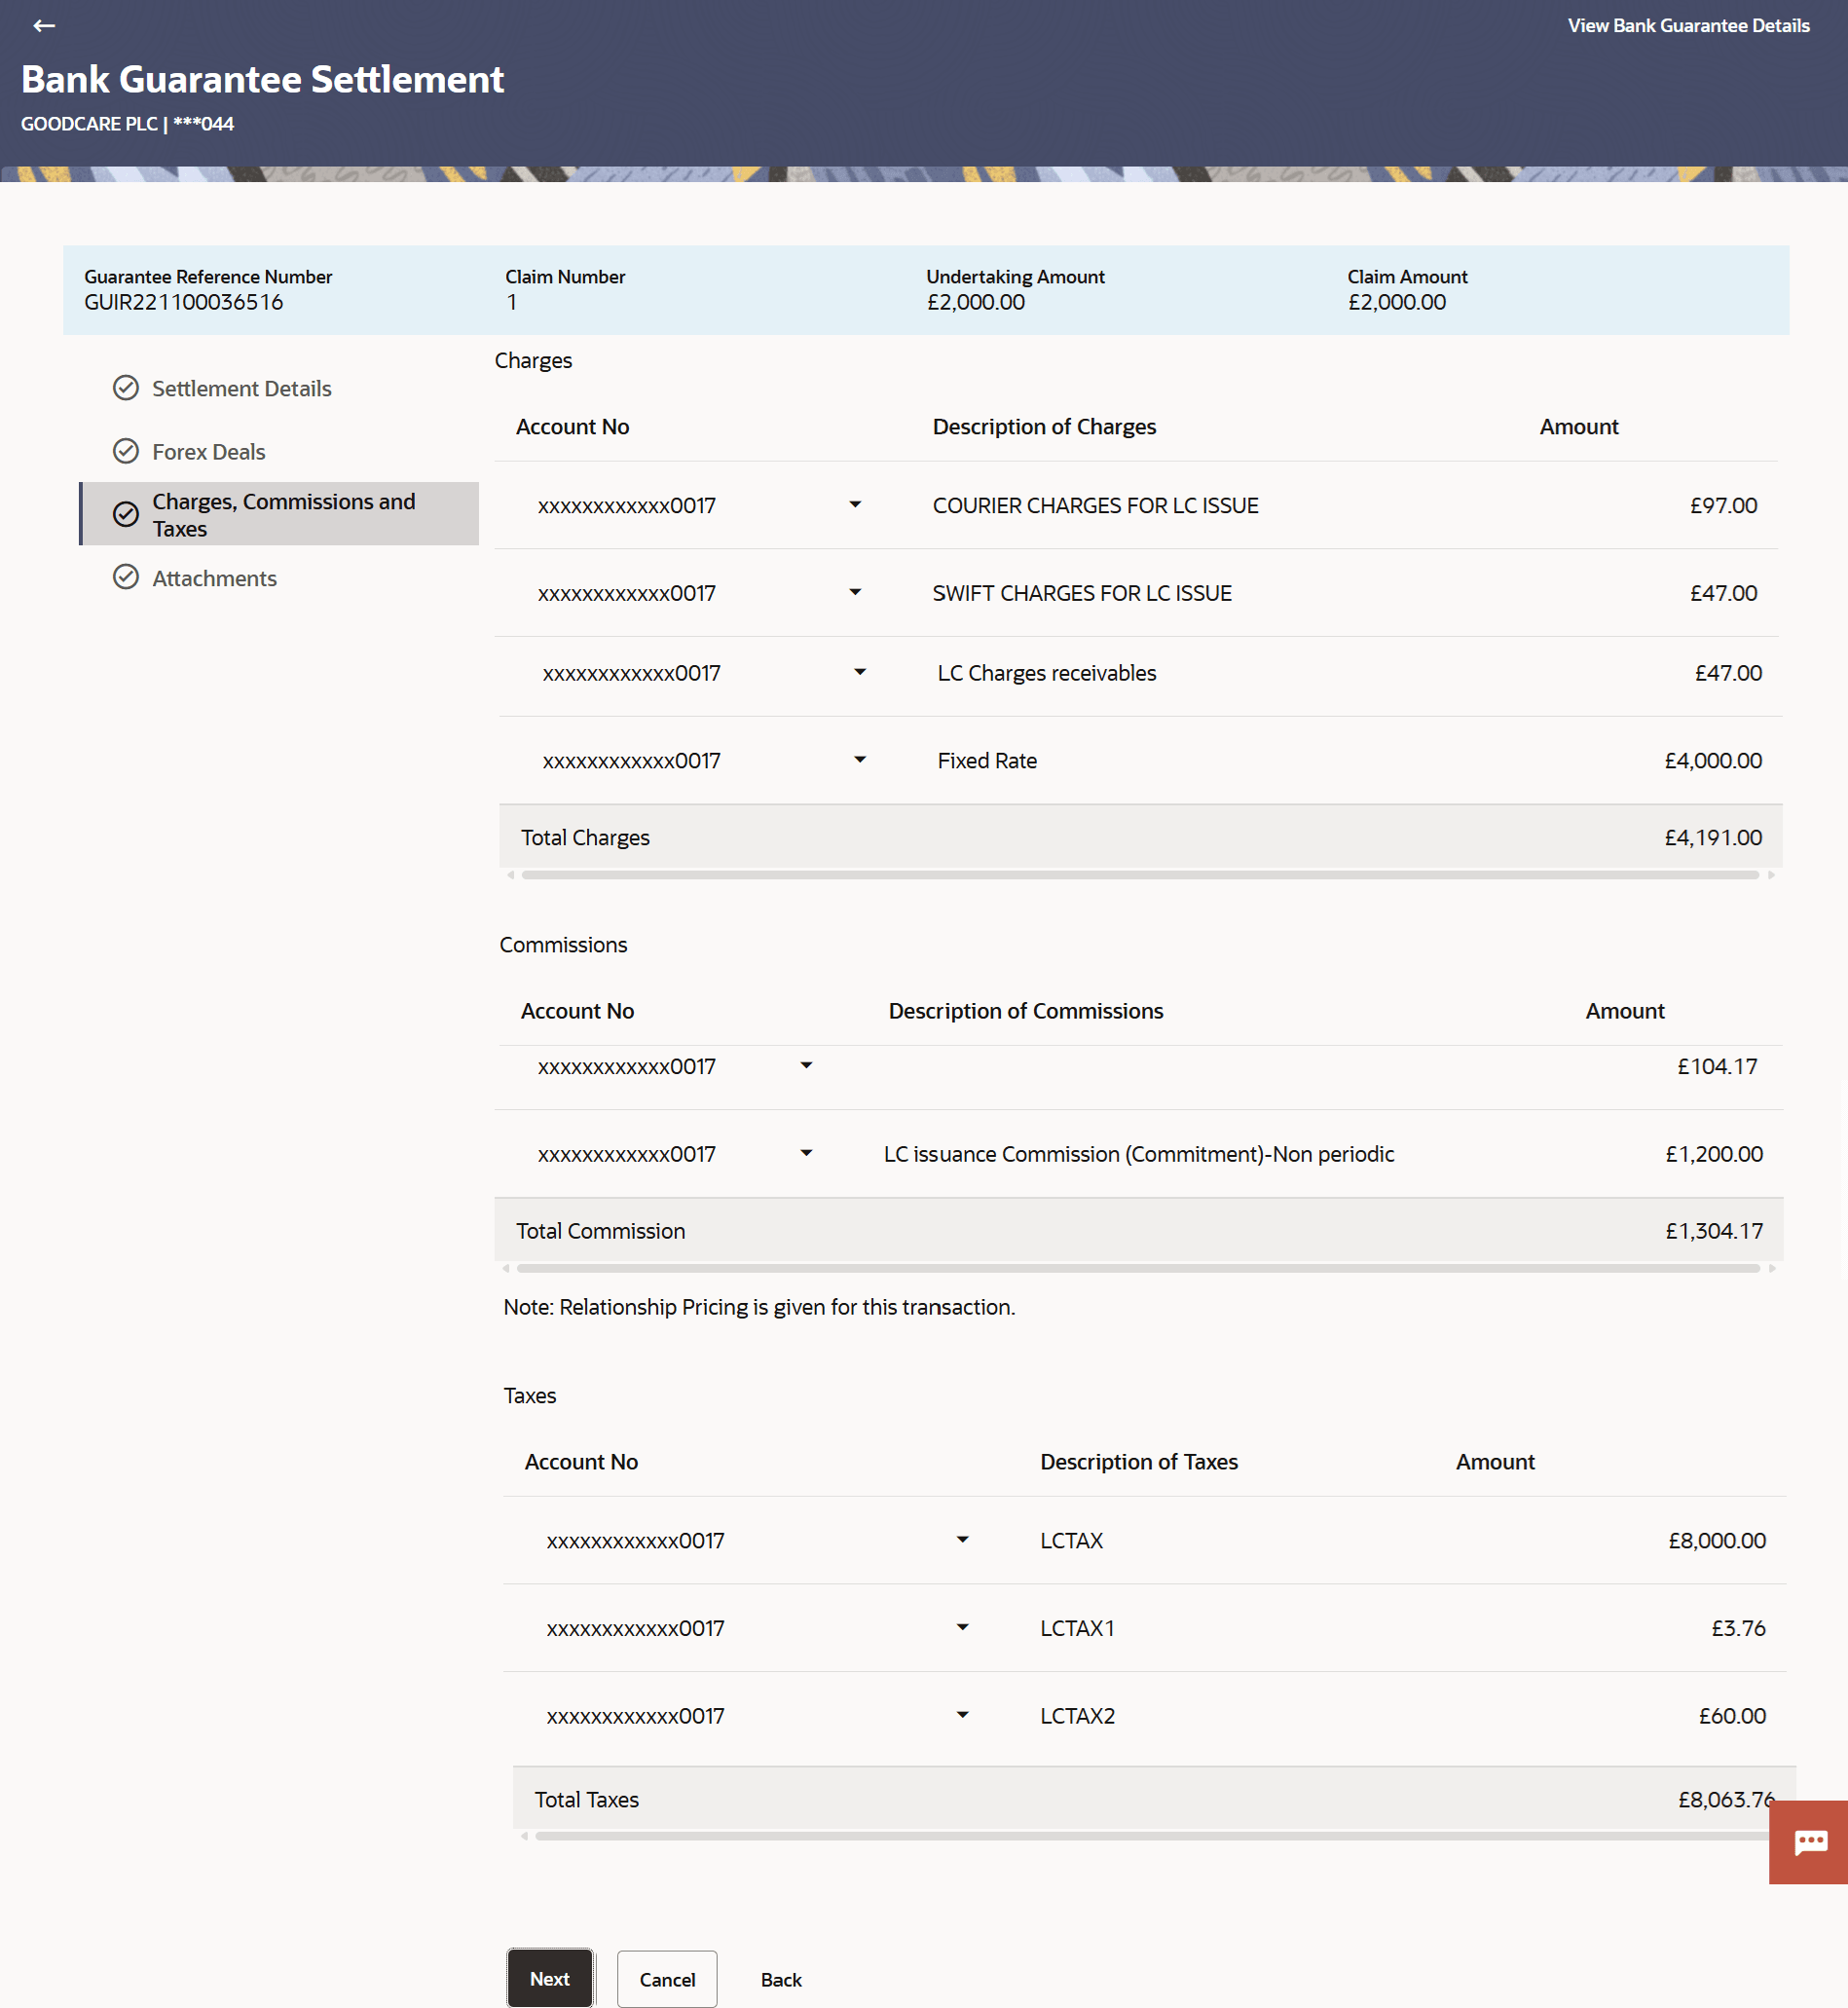Click the checkmark icon beside Charges, Commissions and Taxes
Viewport: 1848px width, 2008px height.
(x=124, y=514)
